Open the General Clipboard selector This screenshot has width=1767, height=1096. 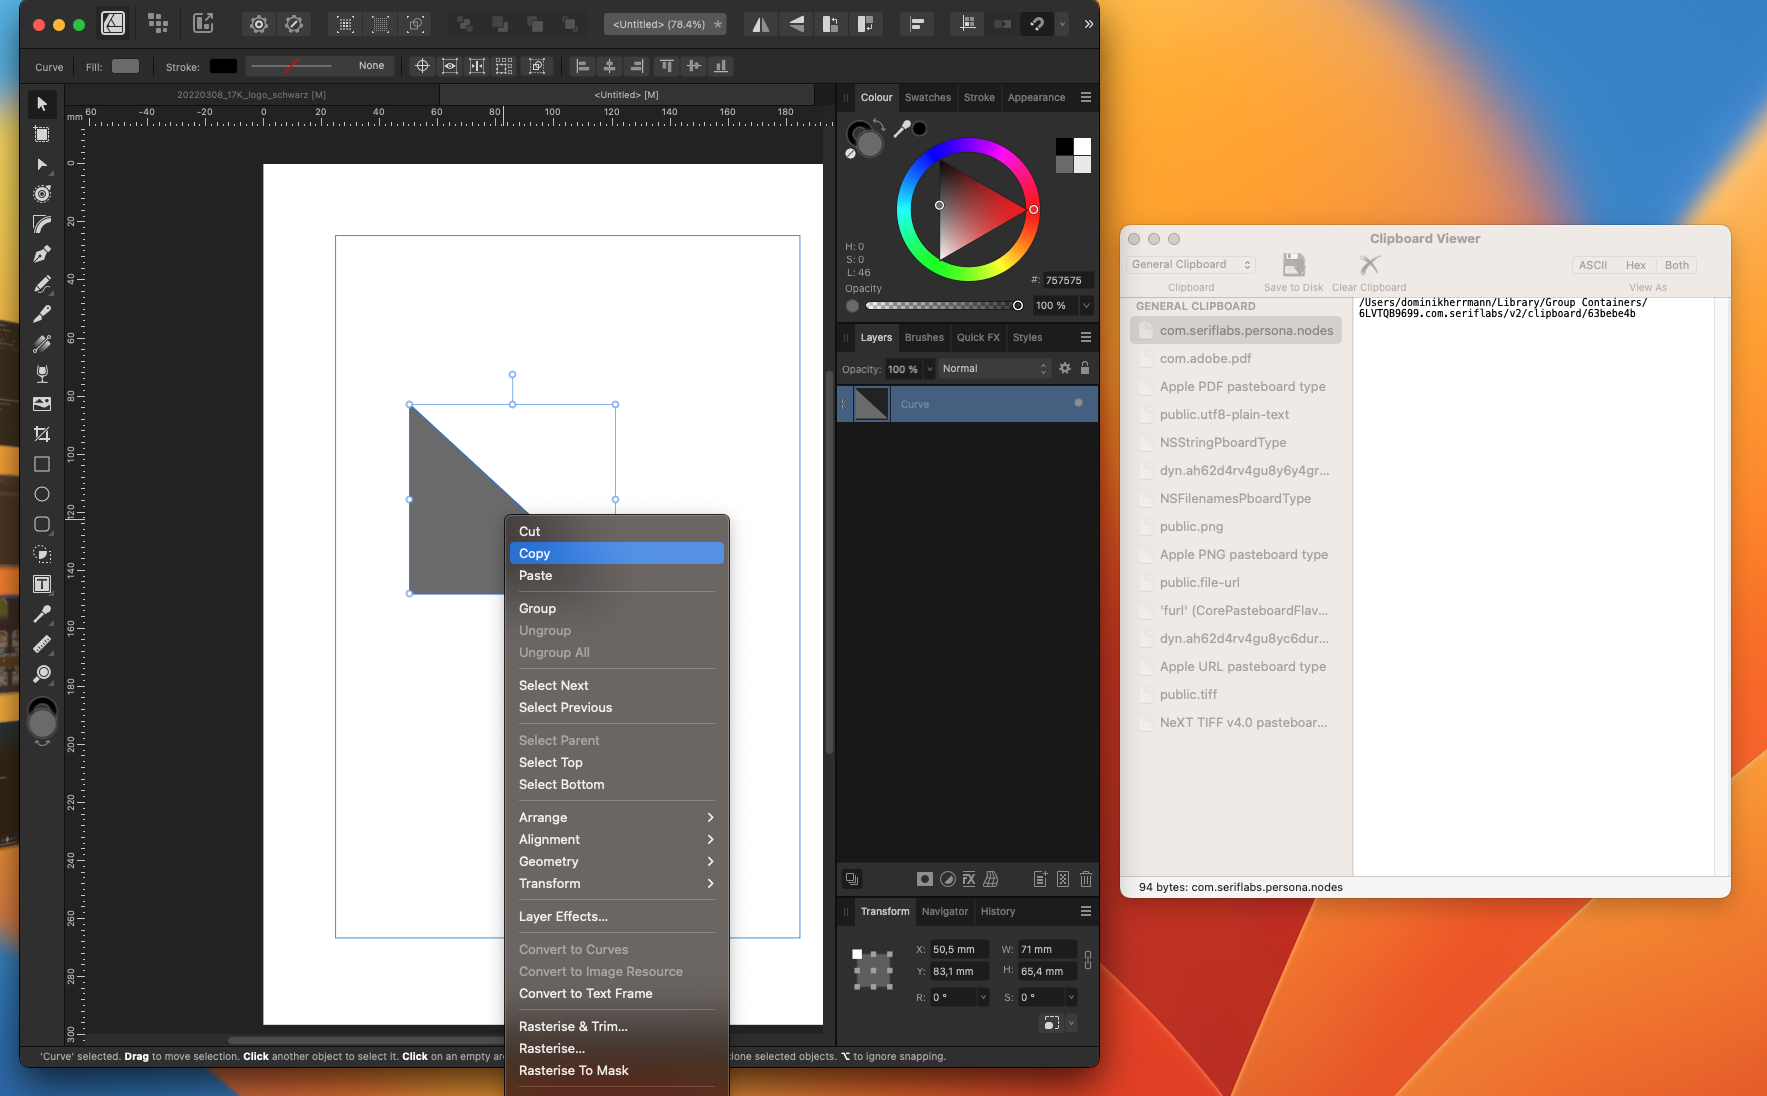pos(1190,264)
